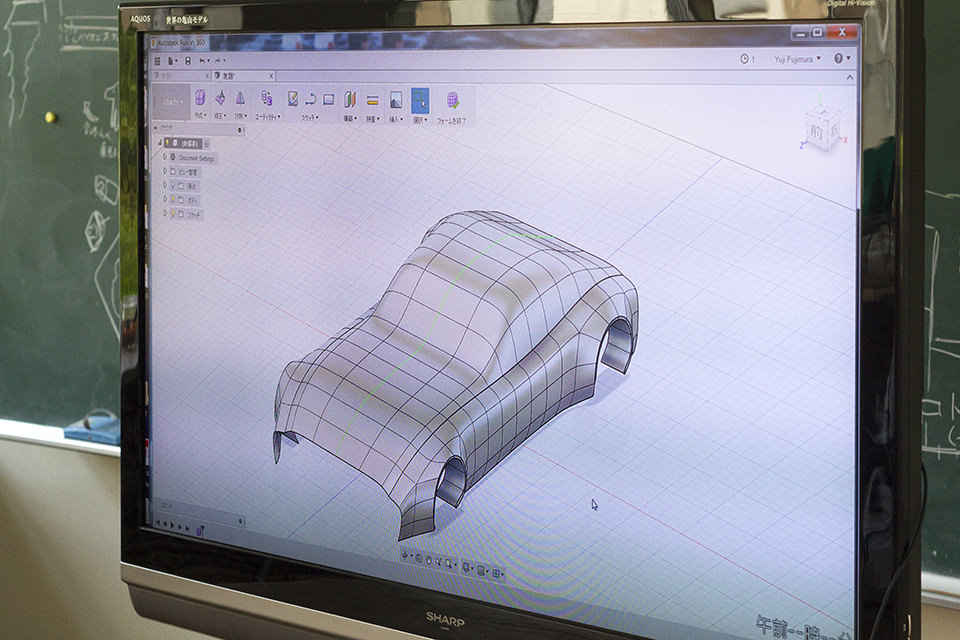Open the 選択 Select dropdown

pyautogui.click(x=420, y=121)
